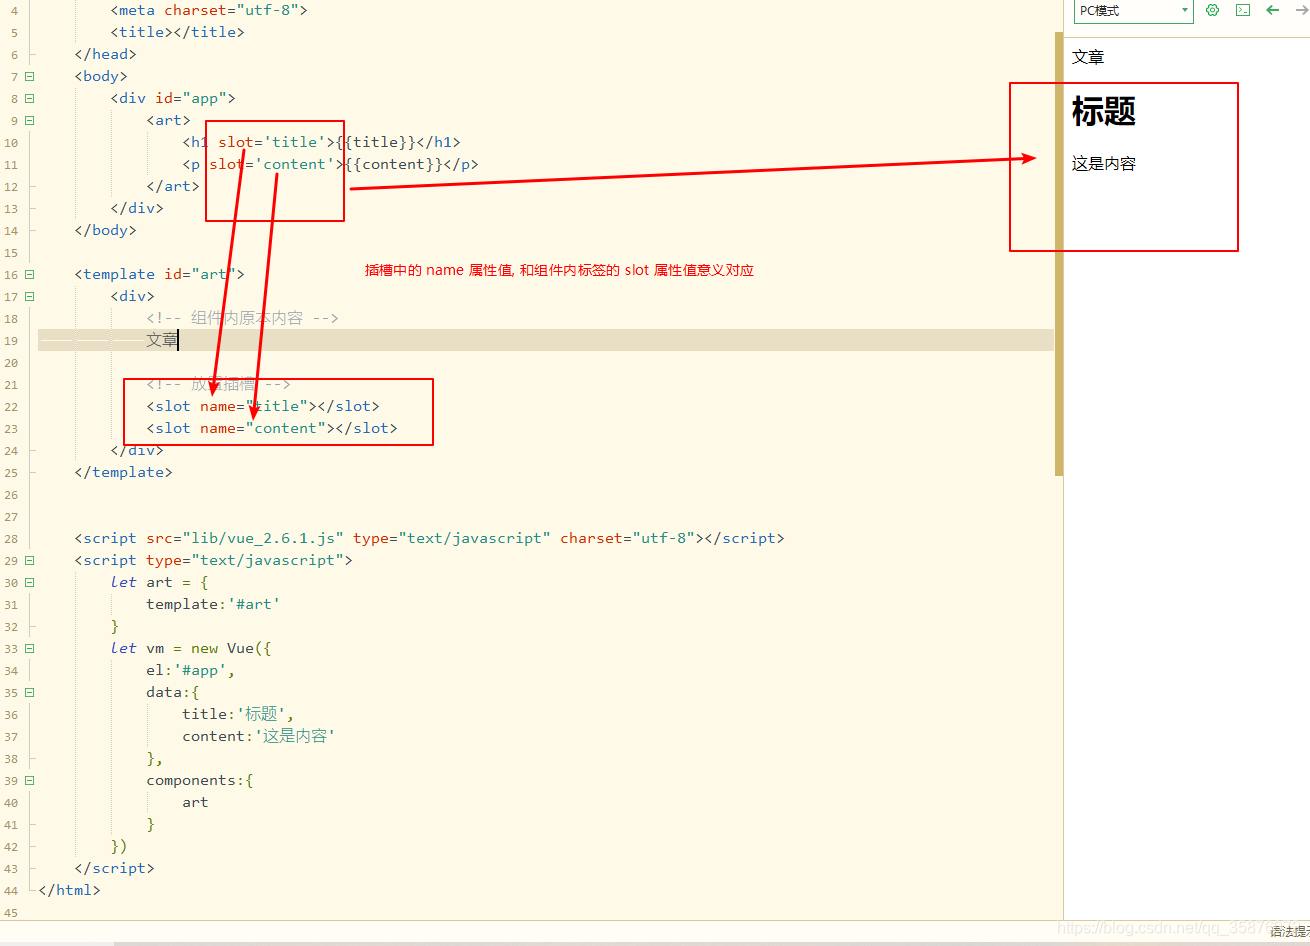Go back using the green left arrow
The width and height of the screenshot is (1310, 946).
(x=1273, y=10)
